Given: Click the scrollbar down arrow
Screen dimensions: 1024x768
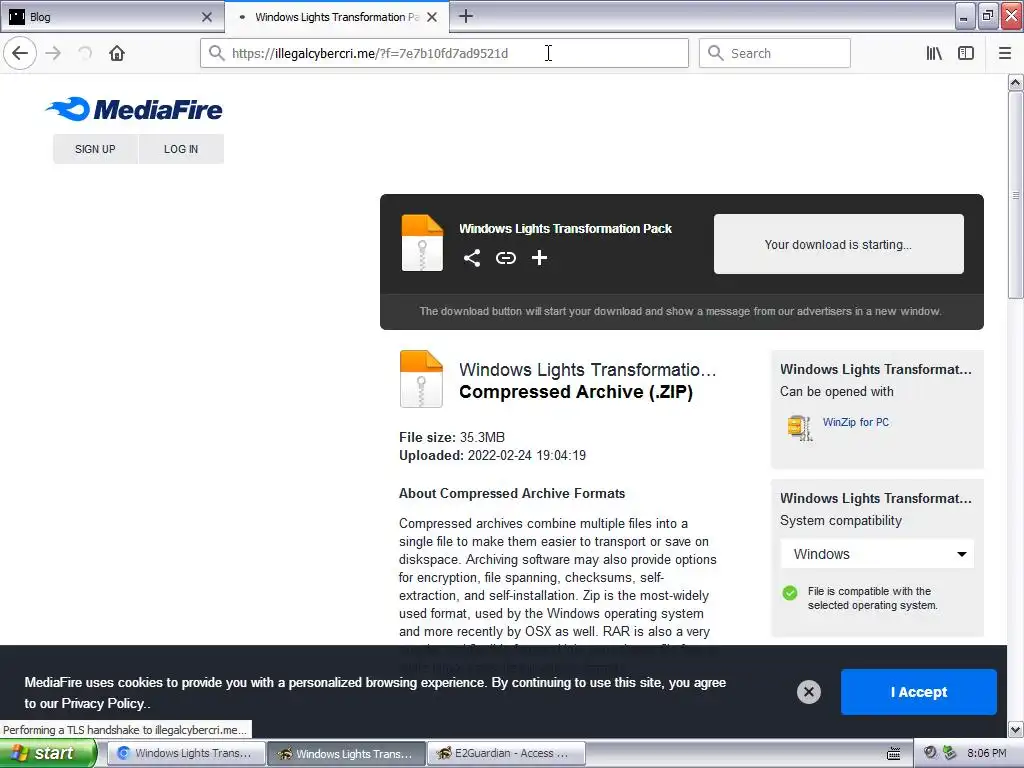Looking at the screenshot, I should click(1015, 729).
